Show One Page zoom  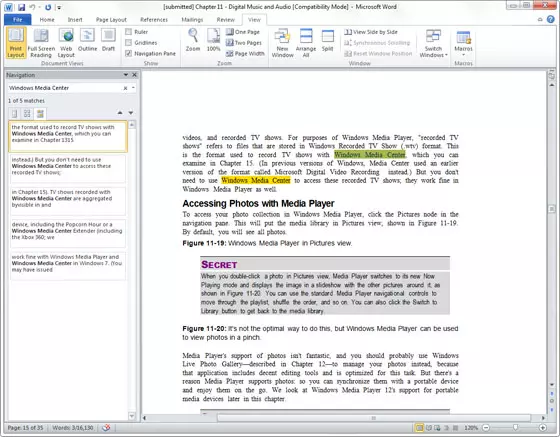(243, 32)
